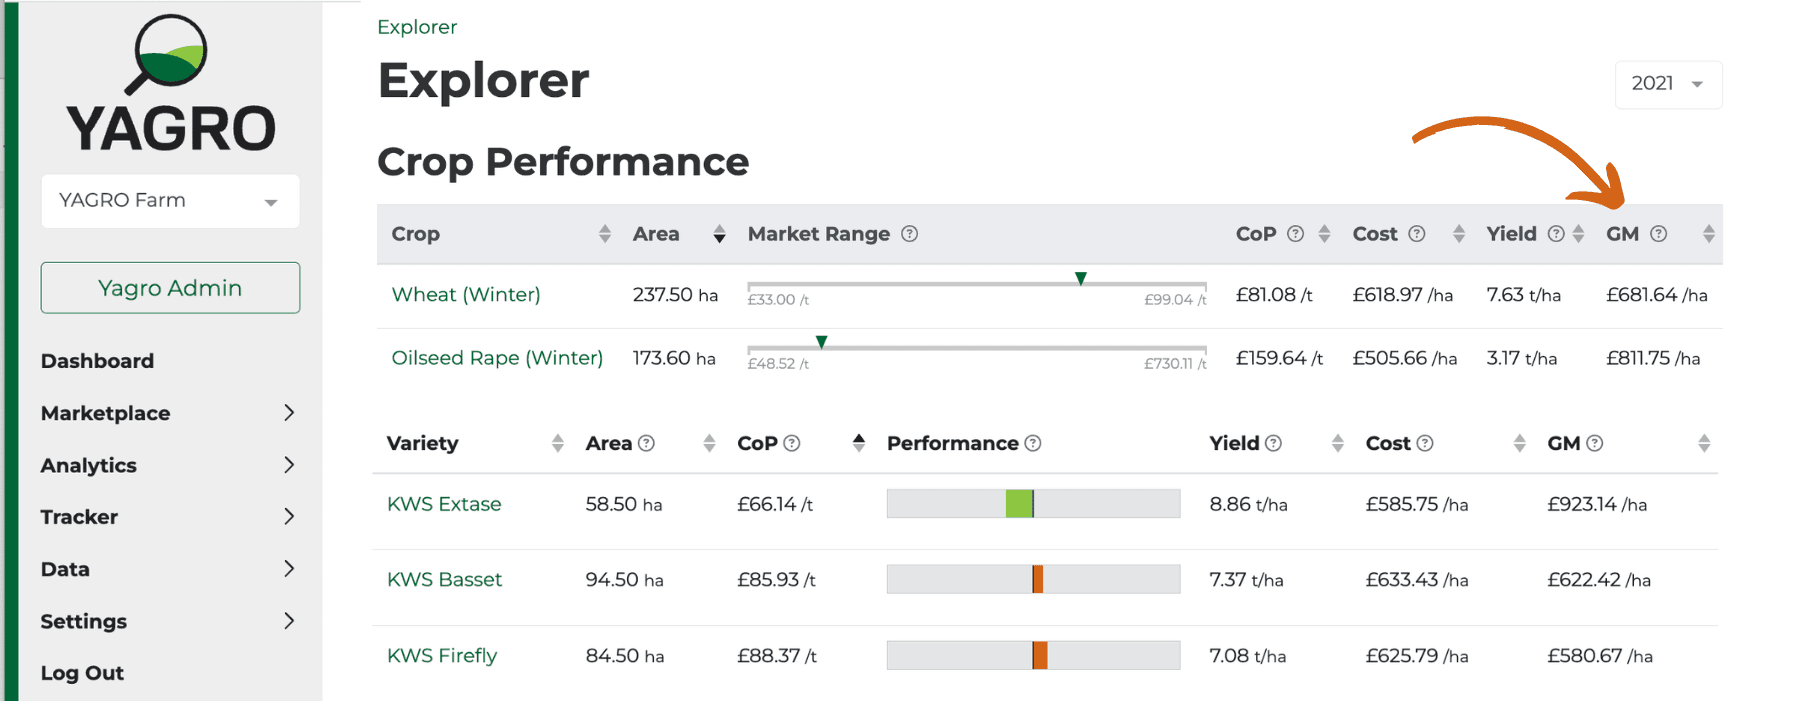Image resolution: width=1800 pixels, height=701 pixels.
Task: Select Tracker in sidebar
Action: (79, 517)
